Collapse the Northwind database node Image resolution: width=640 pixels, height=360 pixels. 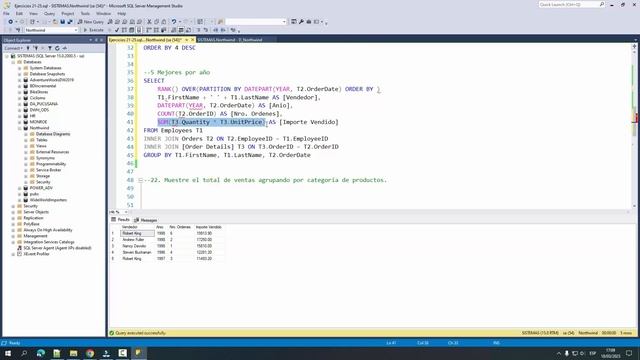tap(20, 128)
